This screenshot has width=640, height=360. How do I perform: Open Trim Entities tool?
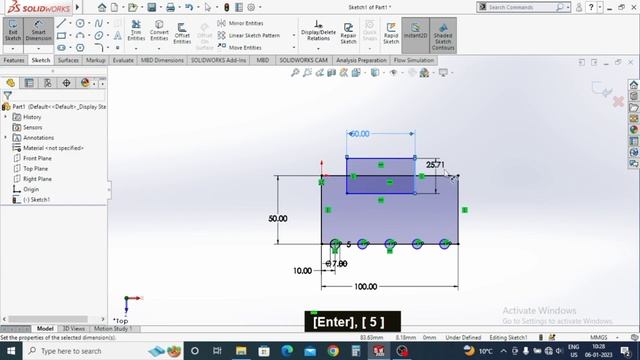136,31
